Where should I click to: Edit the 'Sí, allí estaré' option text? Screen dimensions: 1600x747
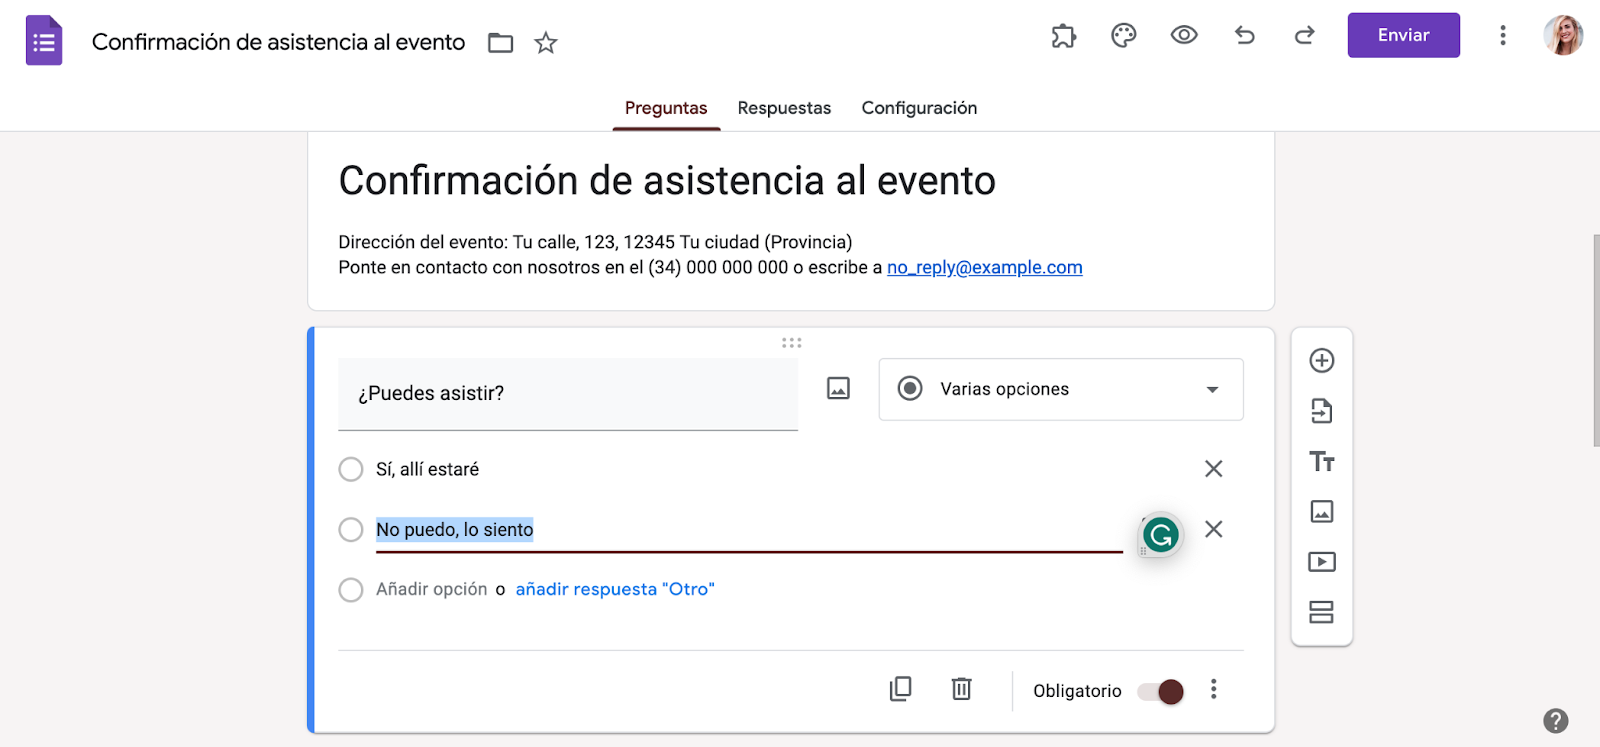428,469
